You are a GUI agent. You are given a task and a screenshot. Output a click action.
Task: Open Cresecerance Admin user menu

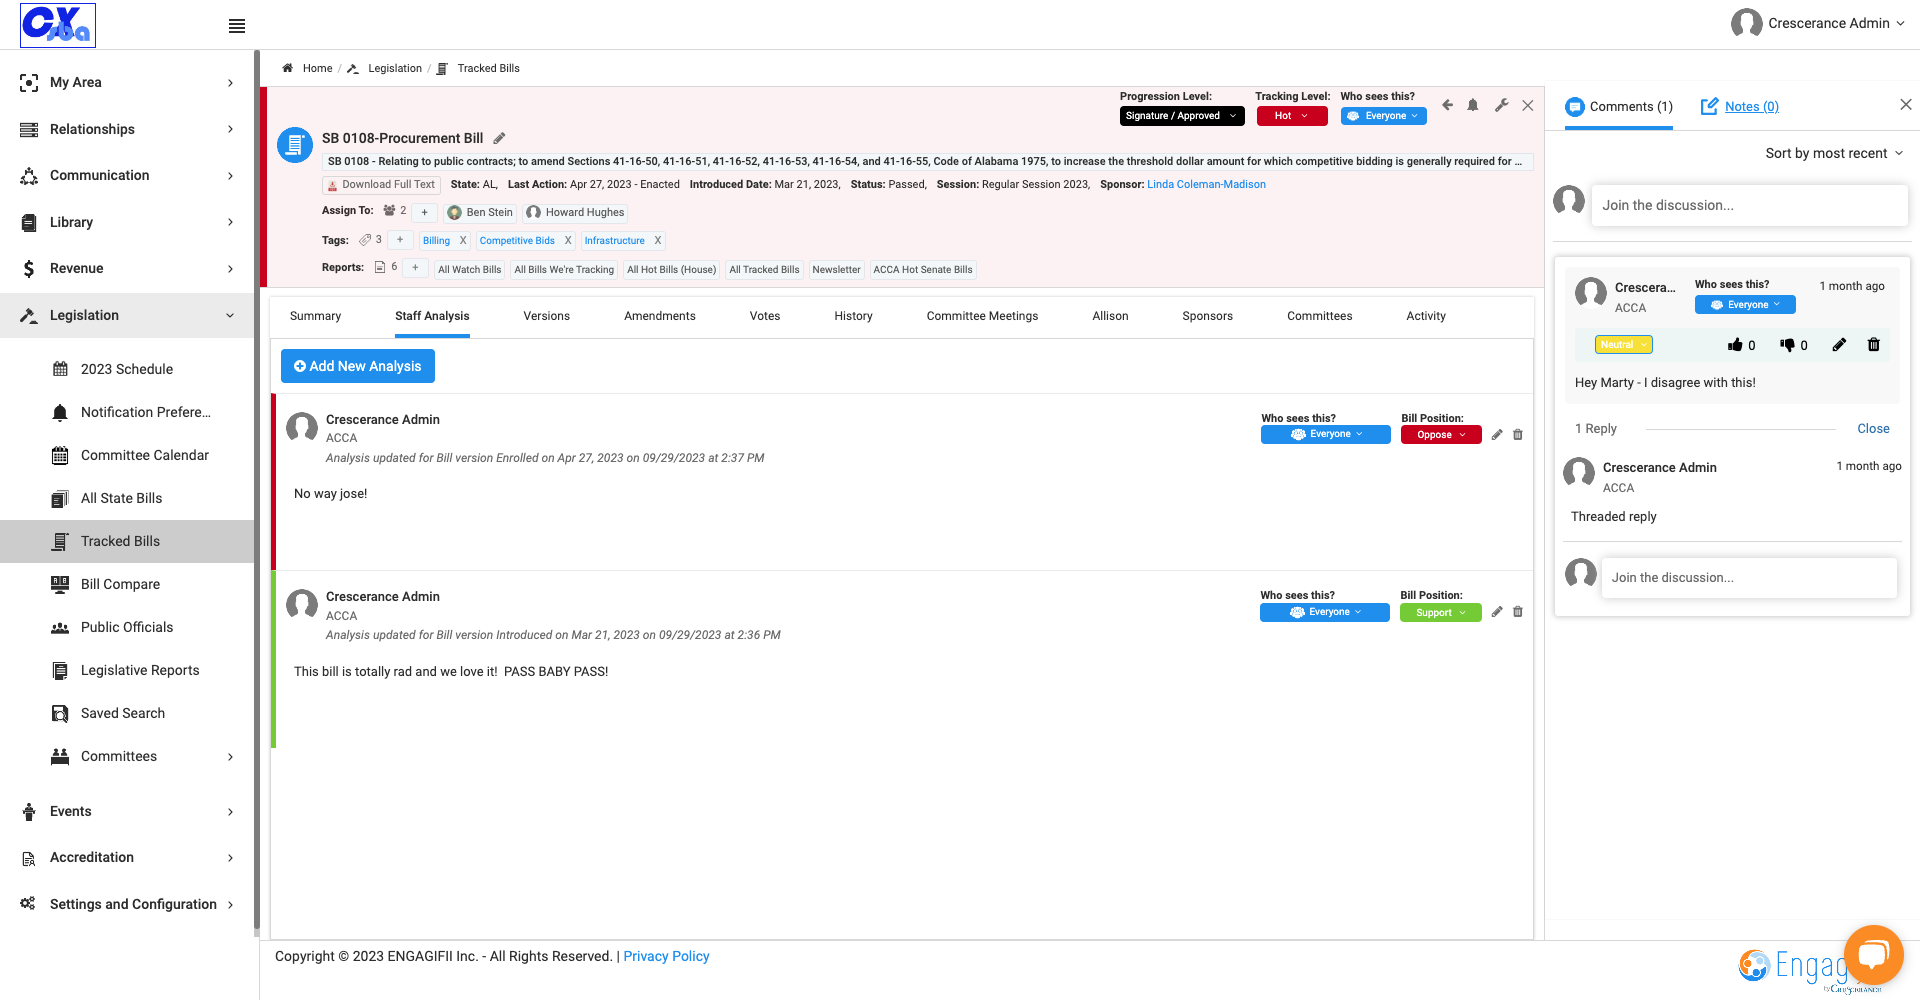(x=1818, y=23)
